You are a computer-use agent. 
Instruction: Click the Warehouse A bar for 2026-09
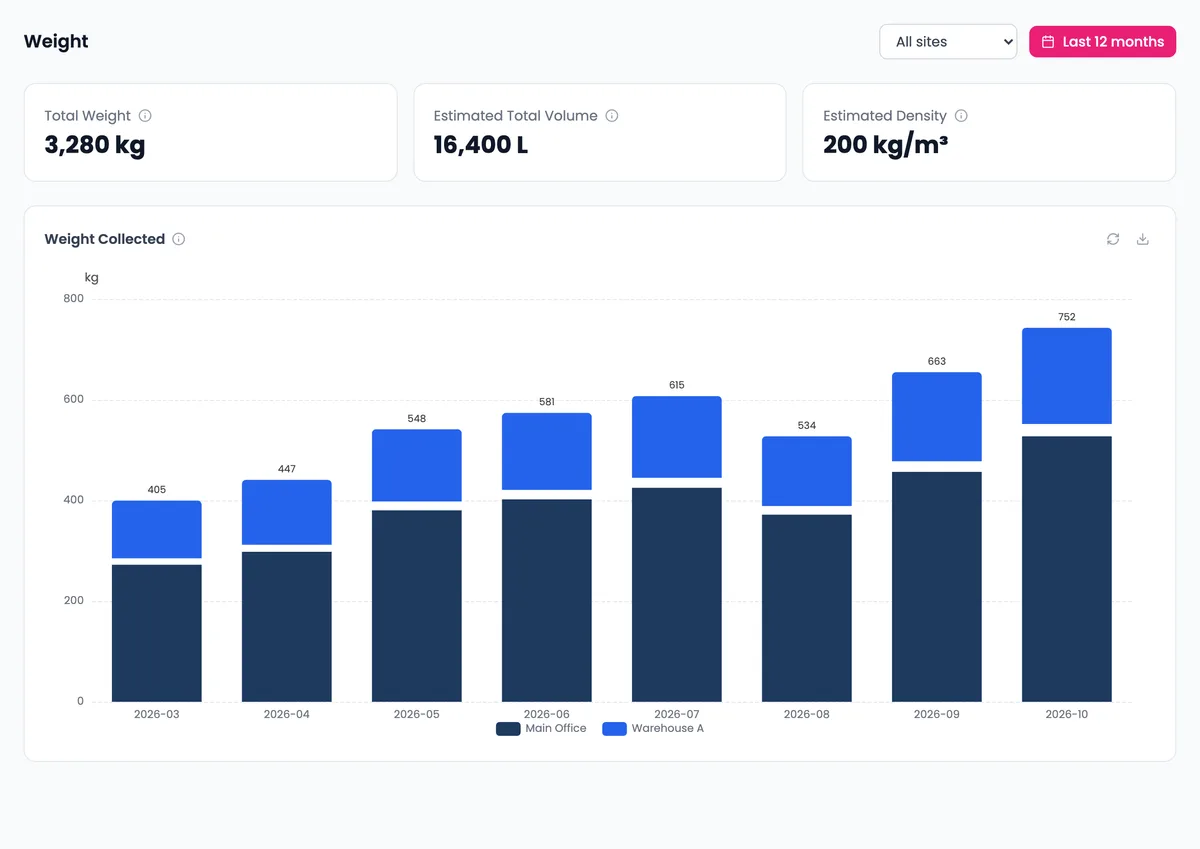click(x=937, y=416)
